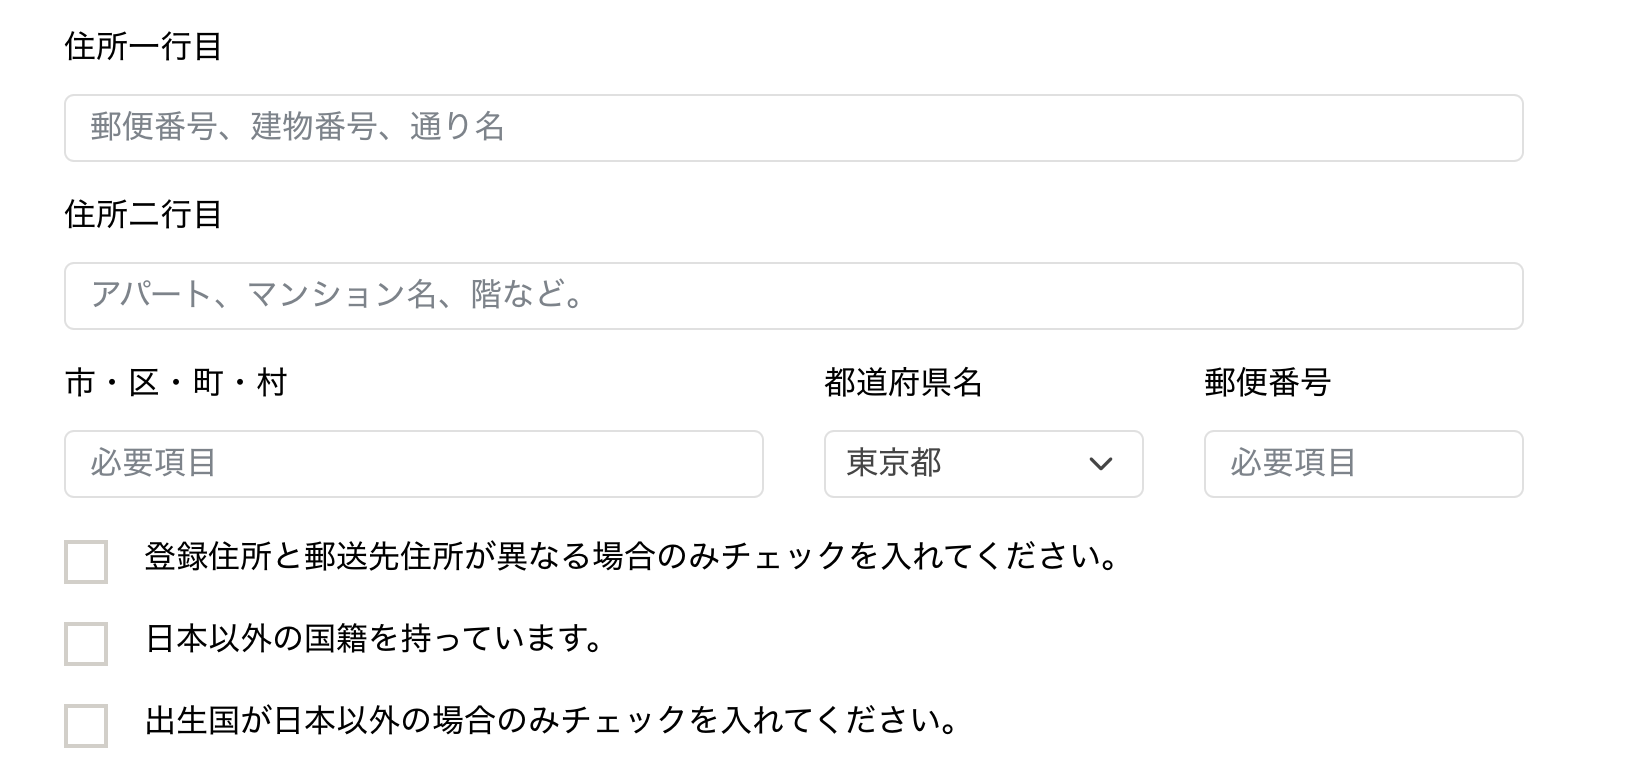The image size is (1644, 758).
Task: Tick the 日本以外の国籍を持っています checkbox
Action: [x=86, y=644]
